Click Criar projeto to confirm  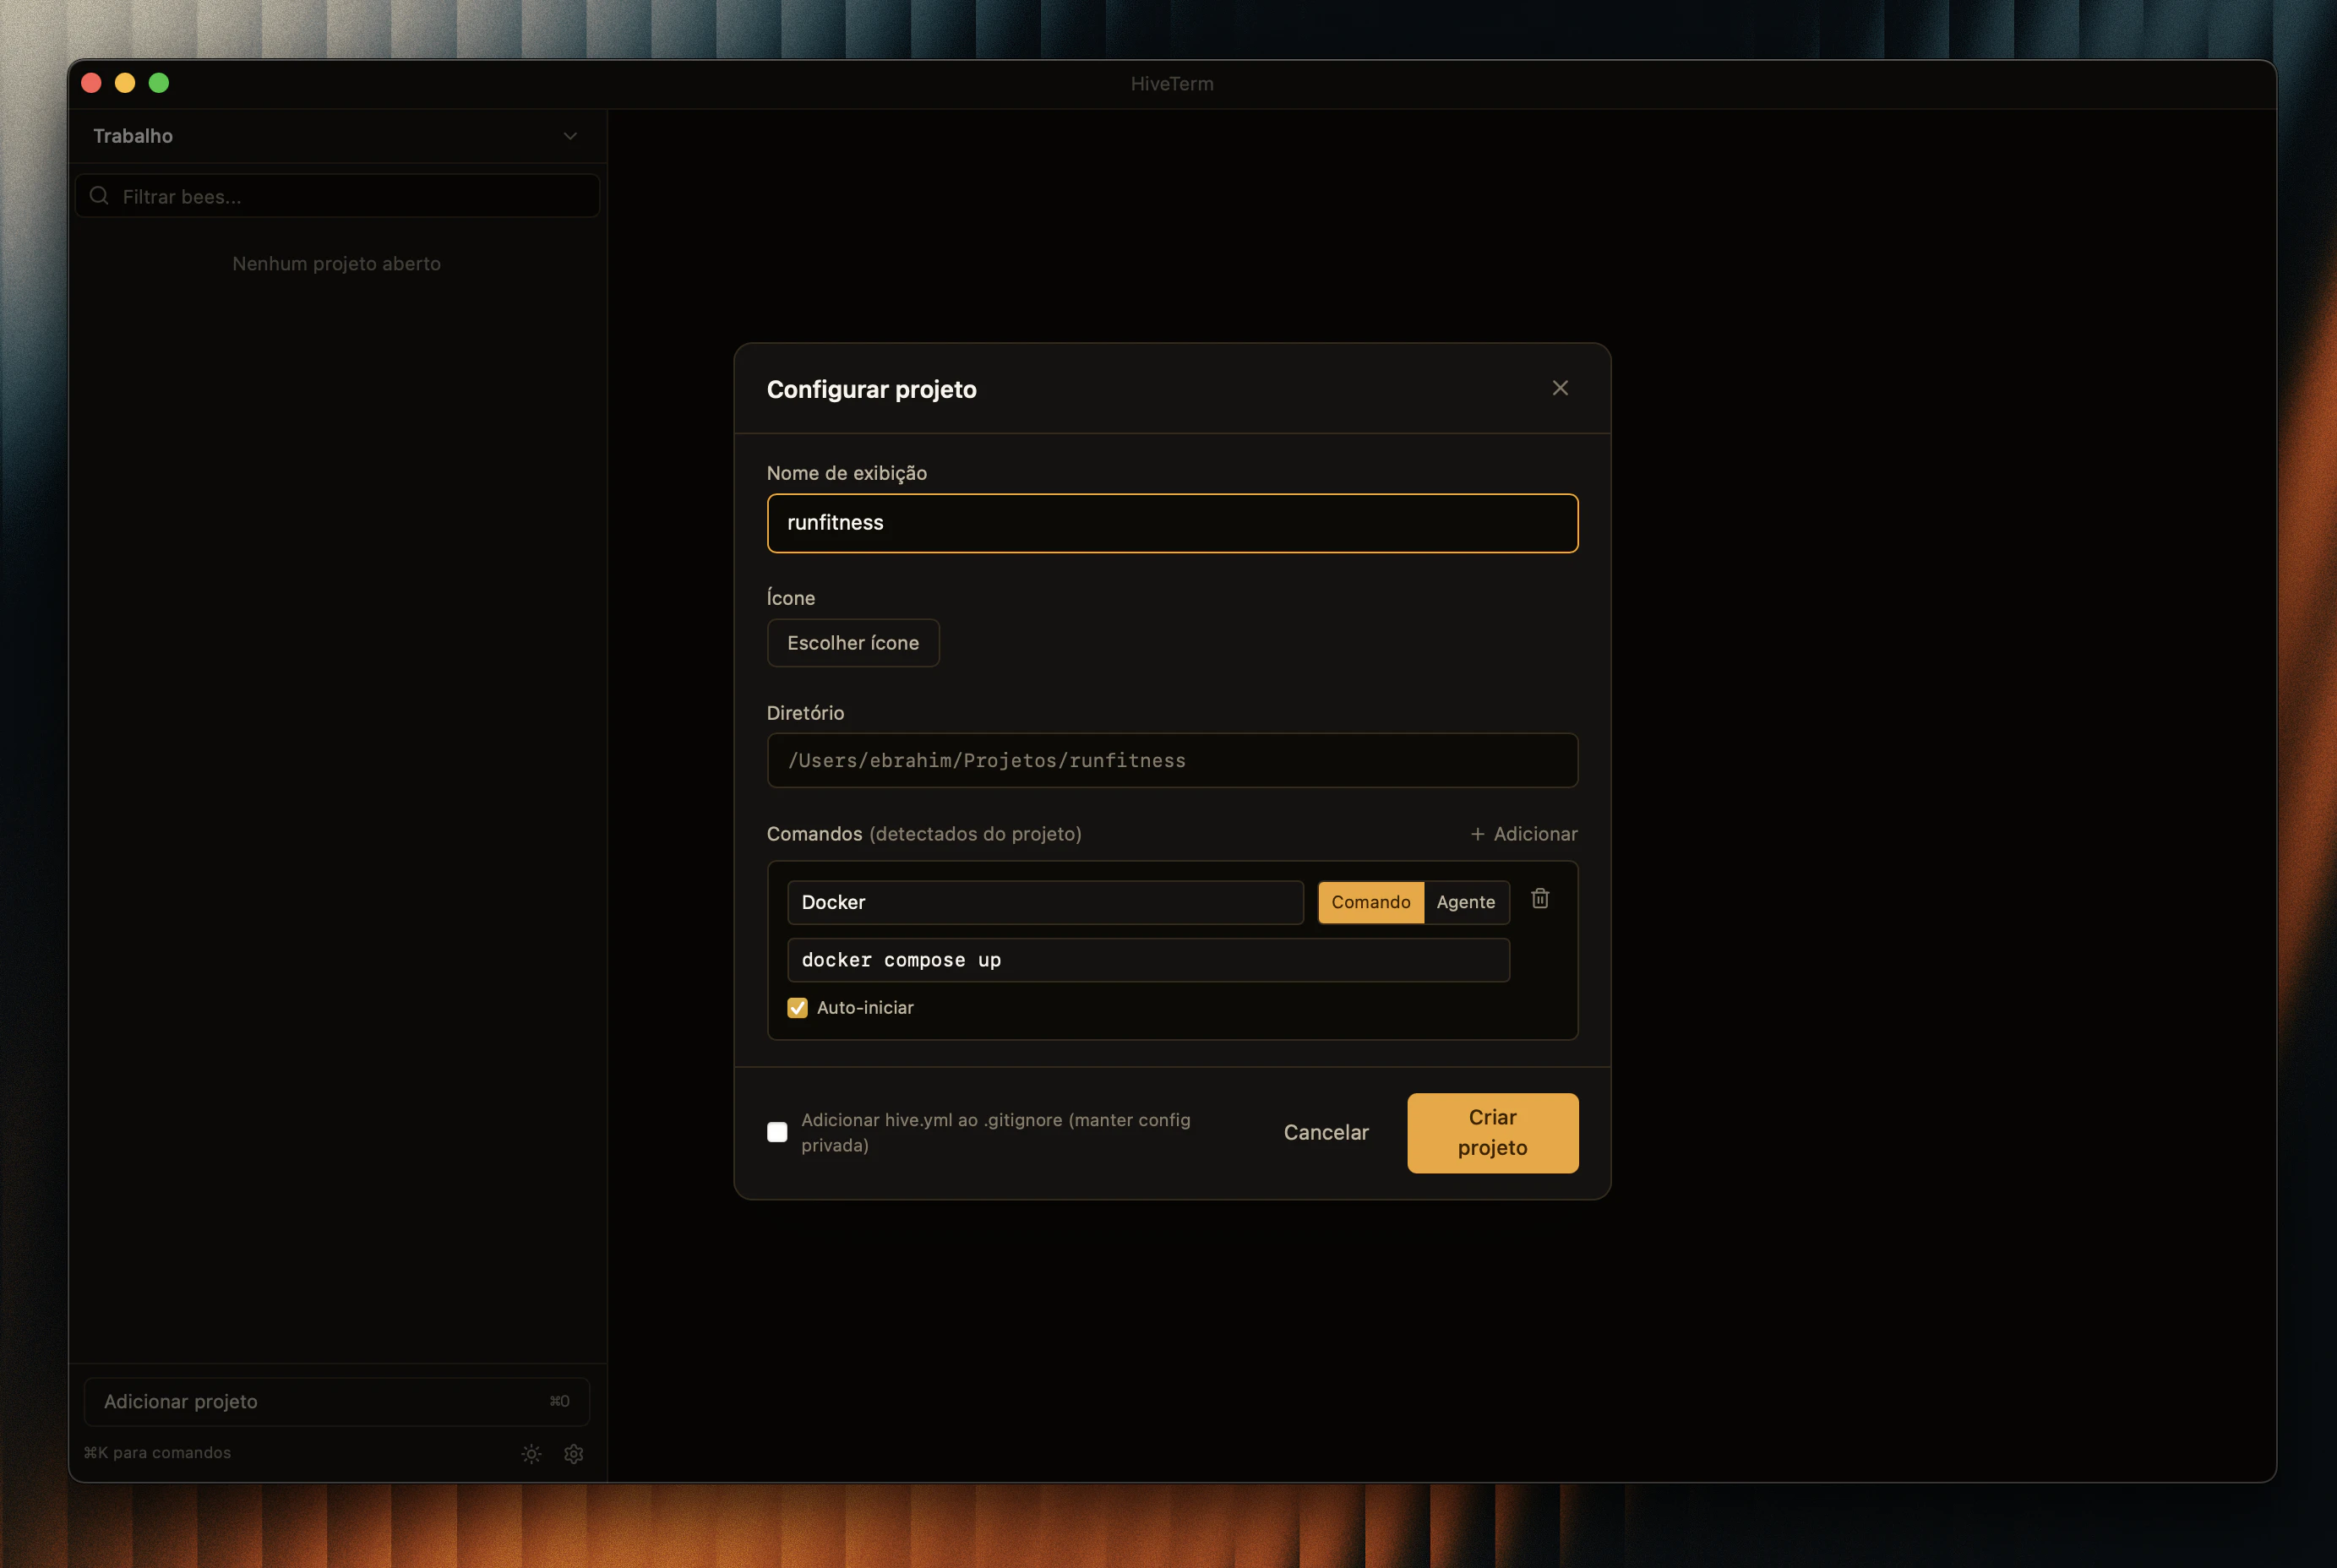click(x=1492, y=1132)
